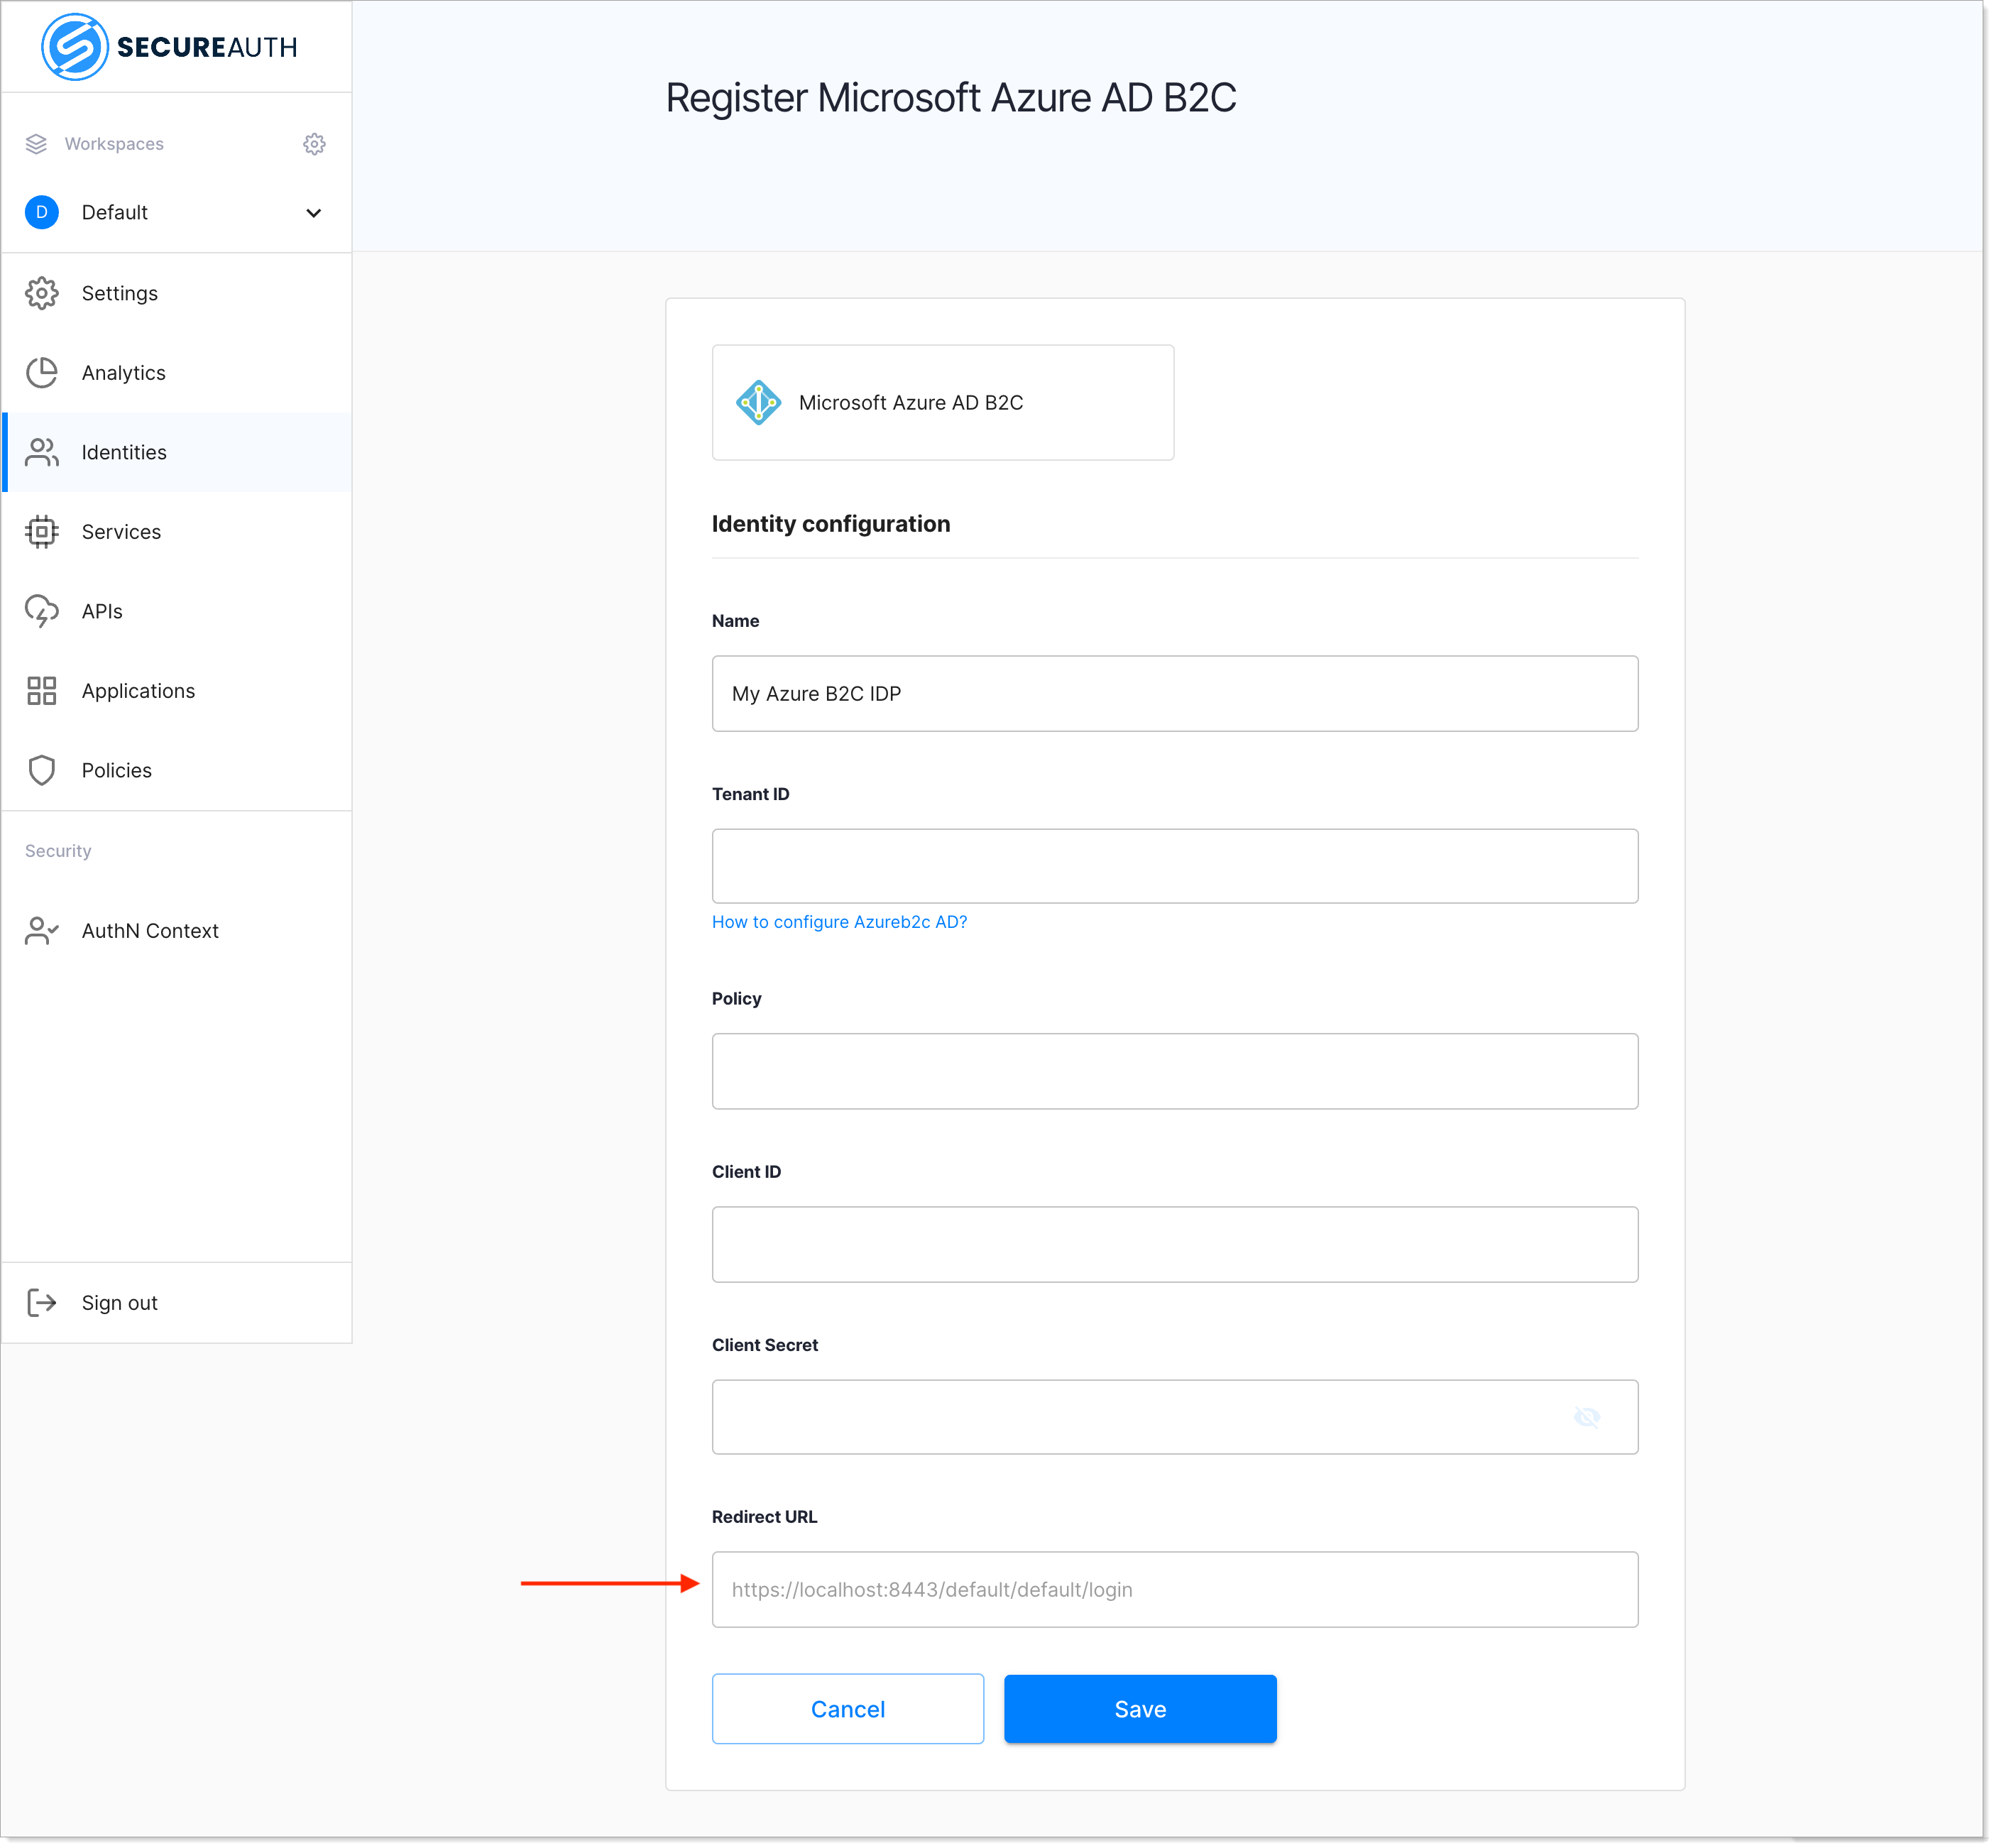Click the Identities sidebar icon
The width and height of the screenshot is (1994, 1848).
pos(42,450)
